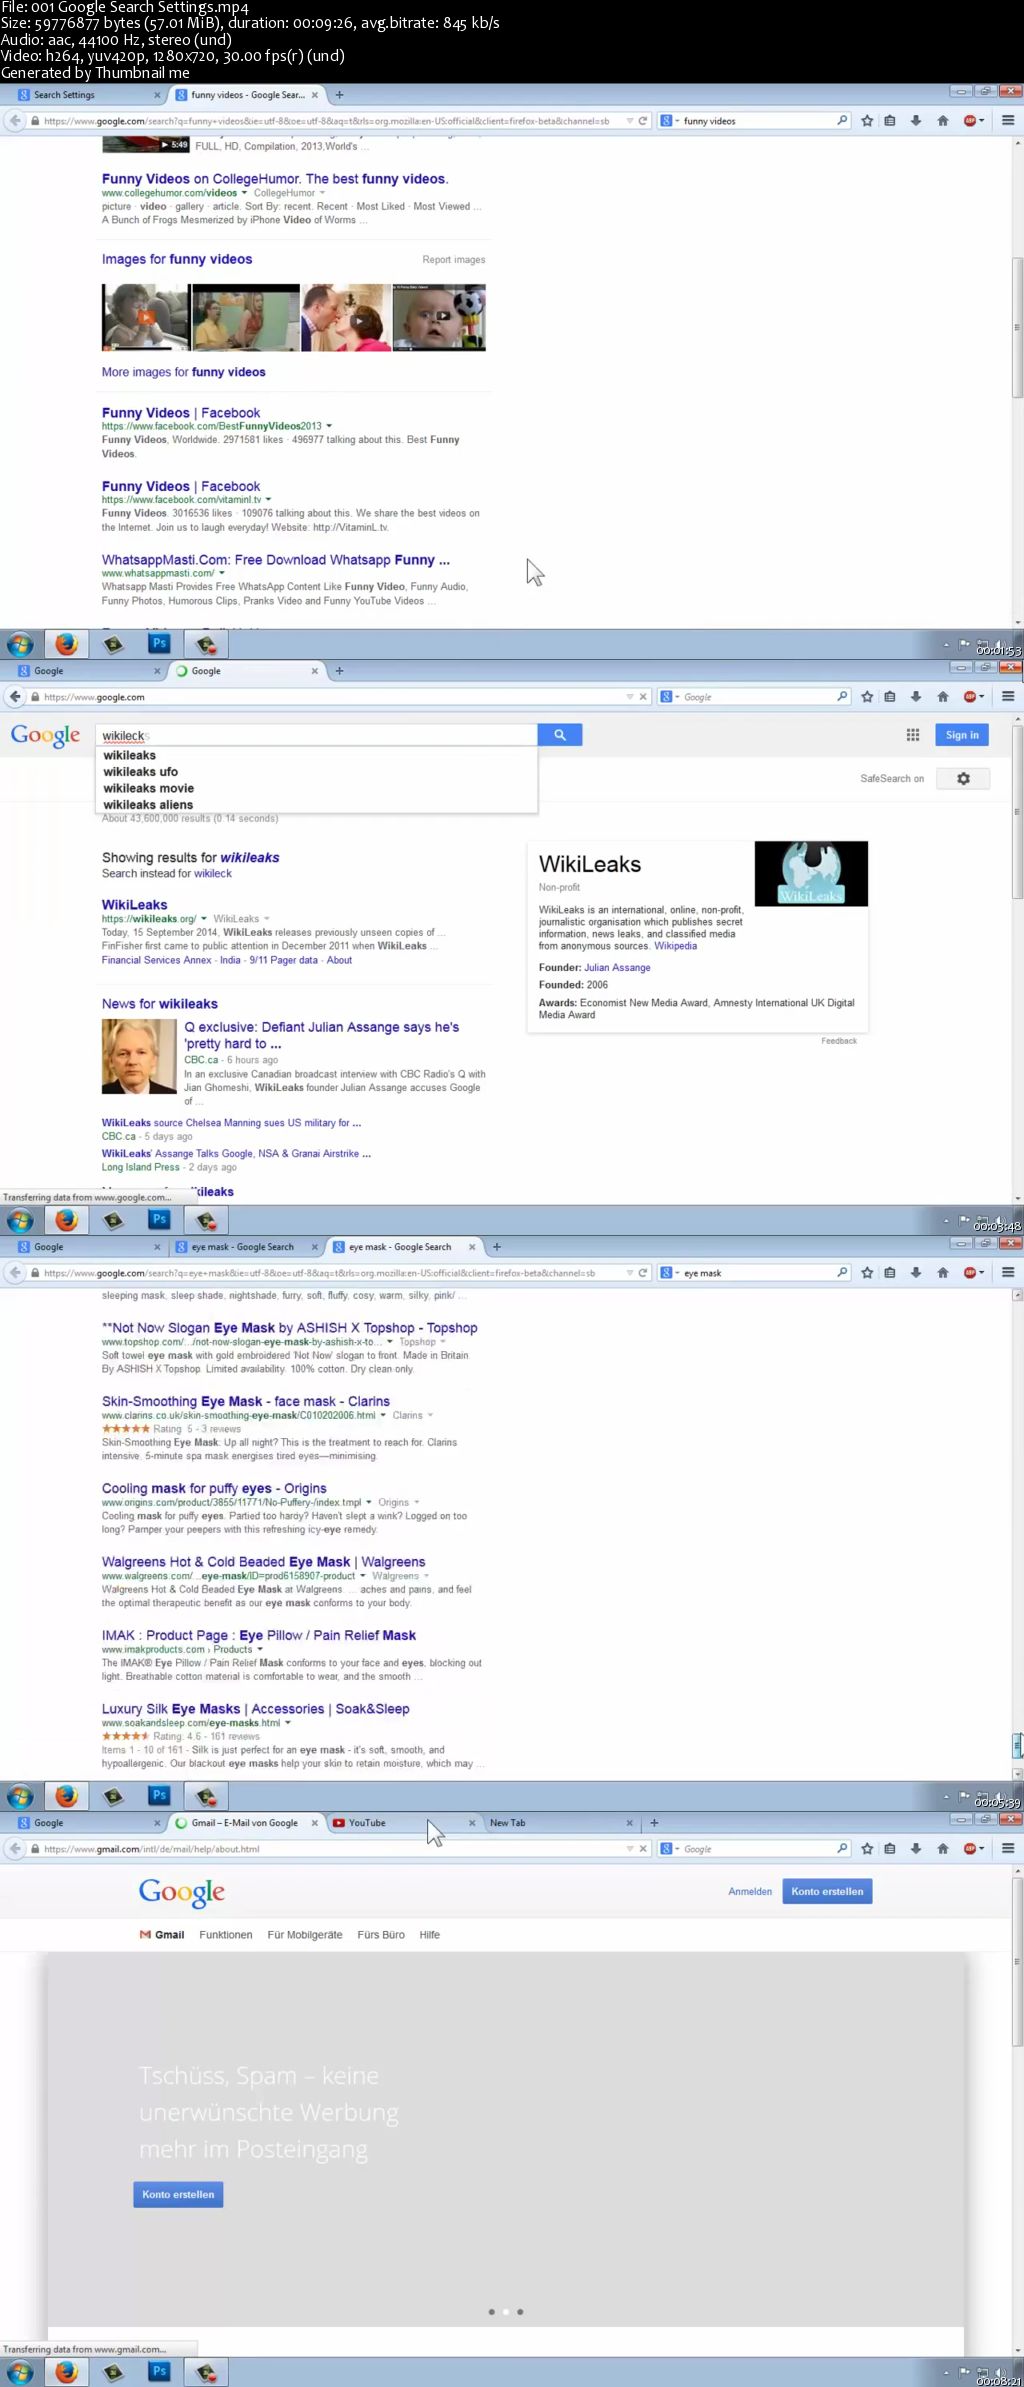Click the Home icon in the funny videos browser
This screenshot has height=2387, width=1024.
click(x=942, y=121)
